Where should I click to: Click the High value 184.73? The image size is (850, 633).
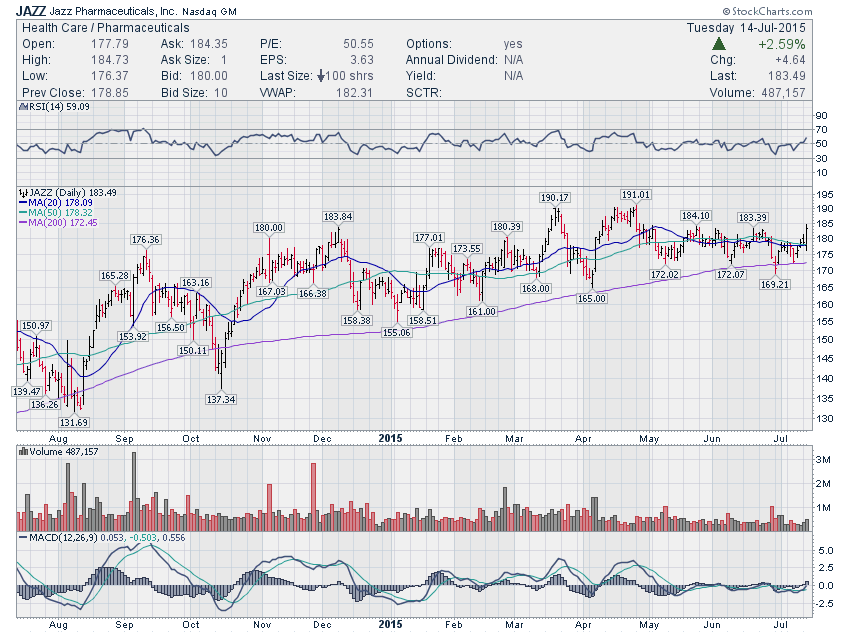click(110, 60)
